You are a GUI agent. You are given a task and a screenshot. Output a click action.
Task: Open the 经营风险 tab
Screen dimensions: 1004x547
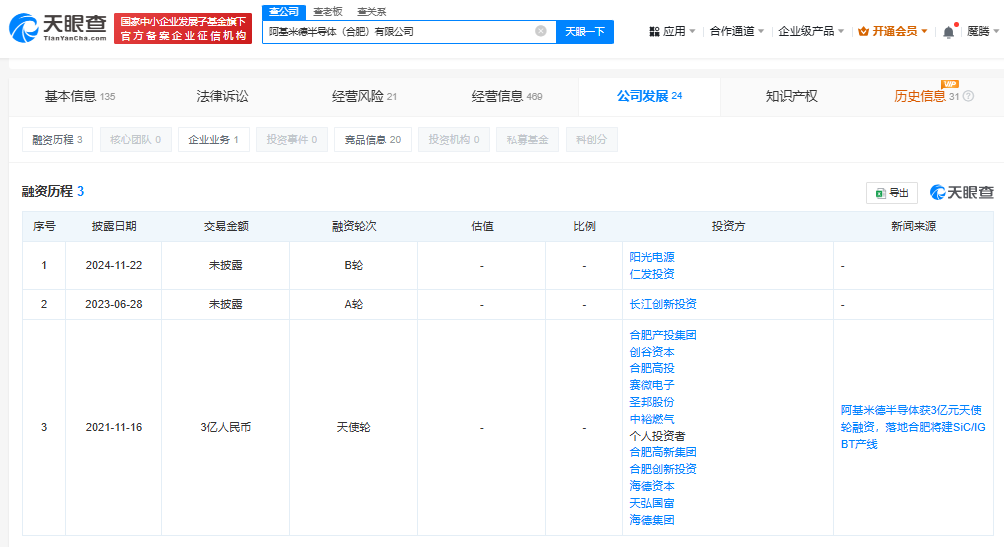pos(364,97)
